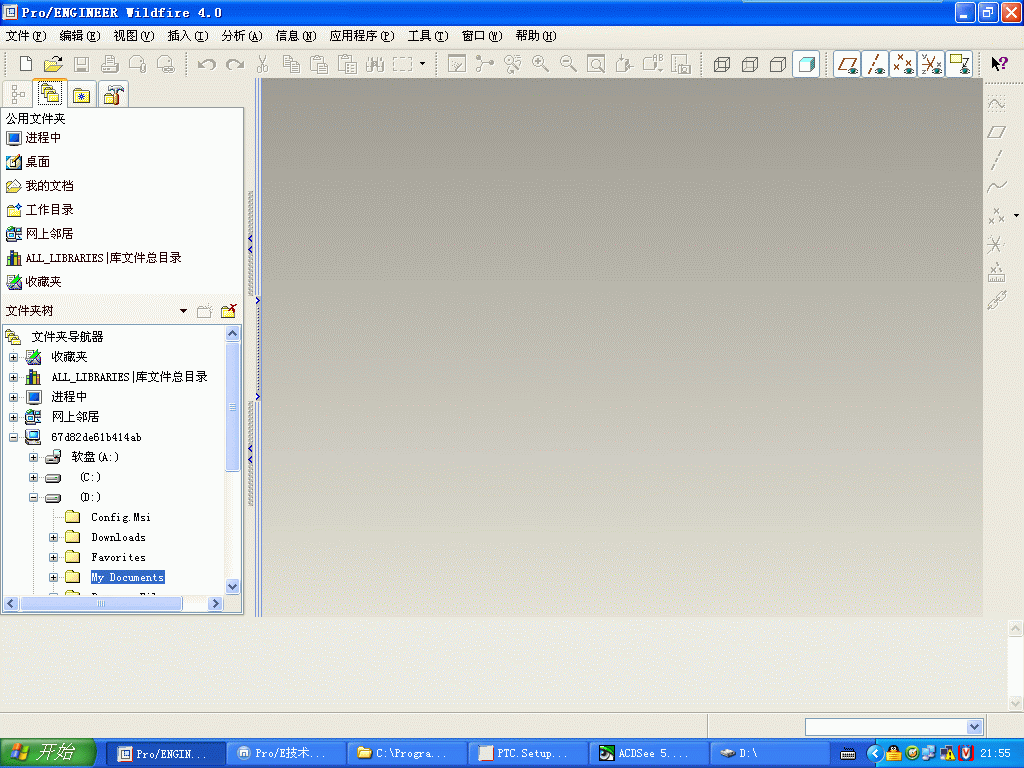
Task: Toggle datum points display
Action: coord(904,63)
